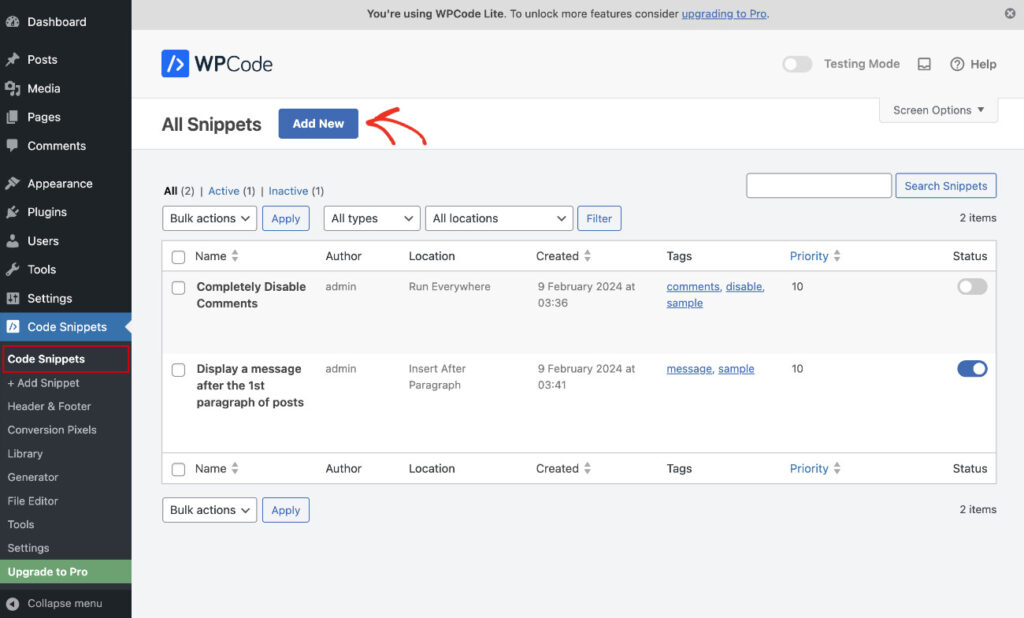Click the Add New button

pos(318,124)
